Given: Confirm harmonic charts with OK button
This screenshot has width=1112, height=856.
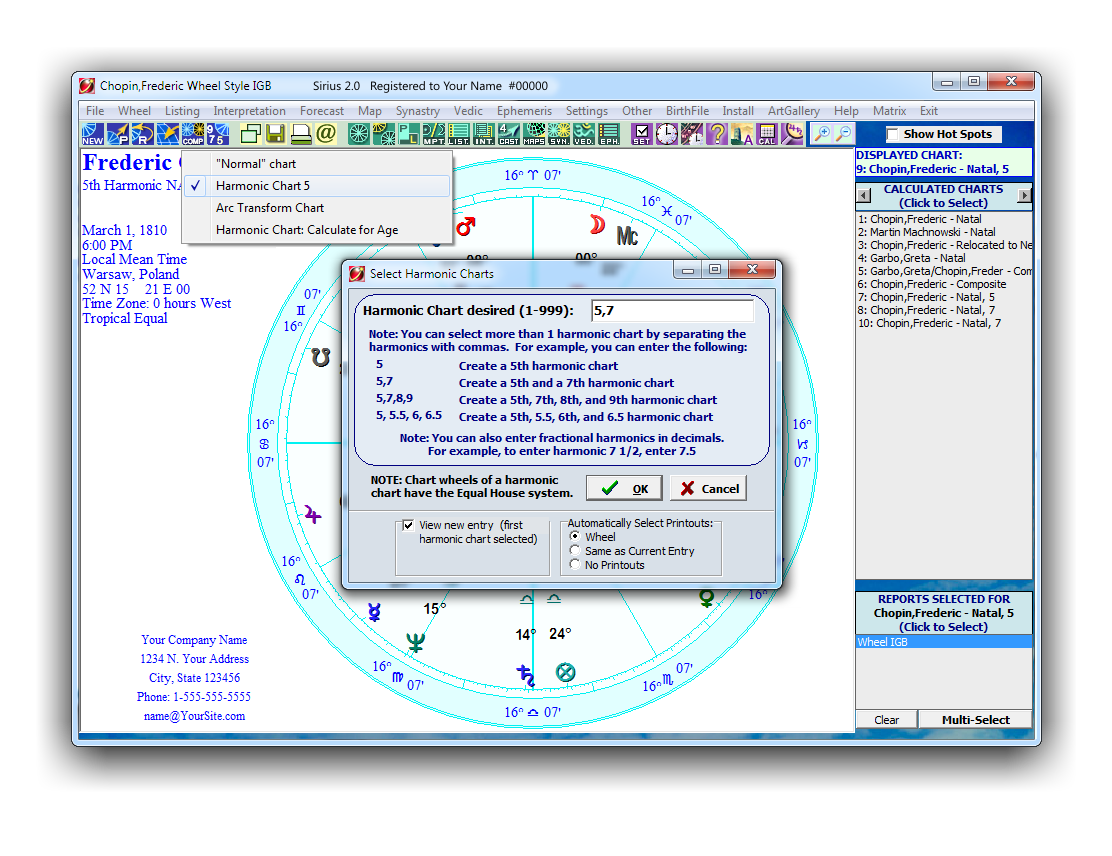Looking at the screenshot, I should click(x=624, y=488).
